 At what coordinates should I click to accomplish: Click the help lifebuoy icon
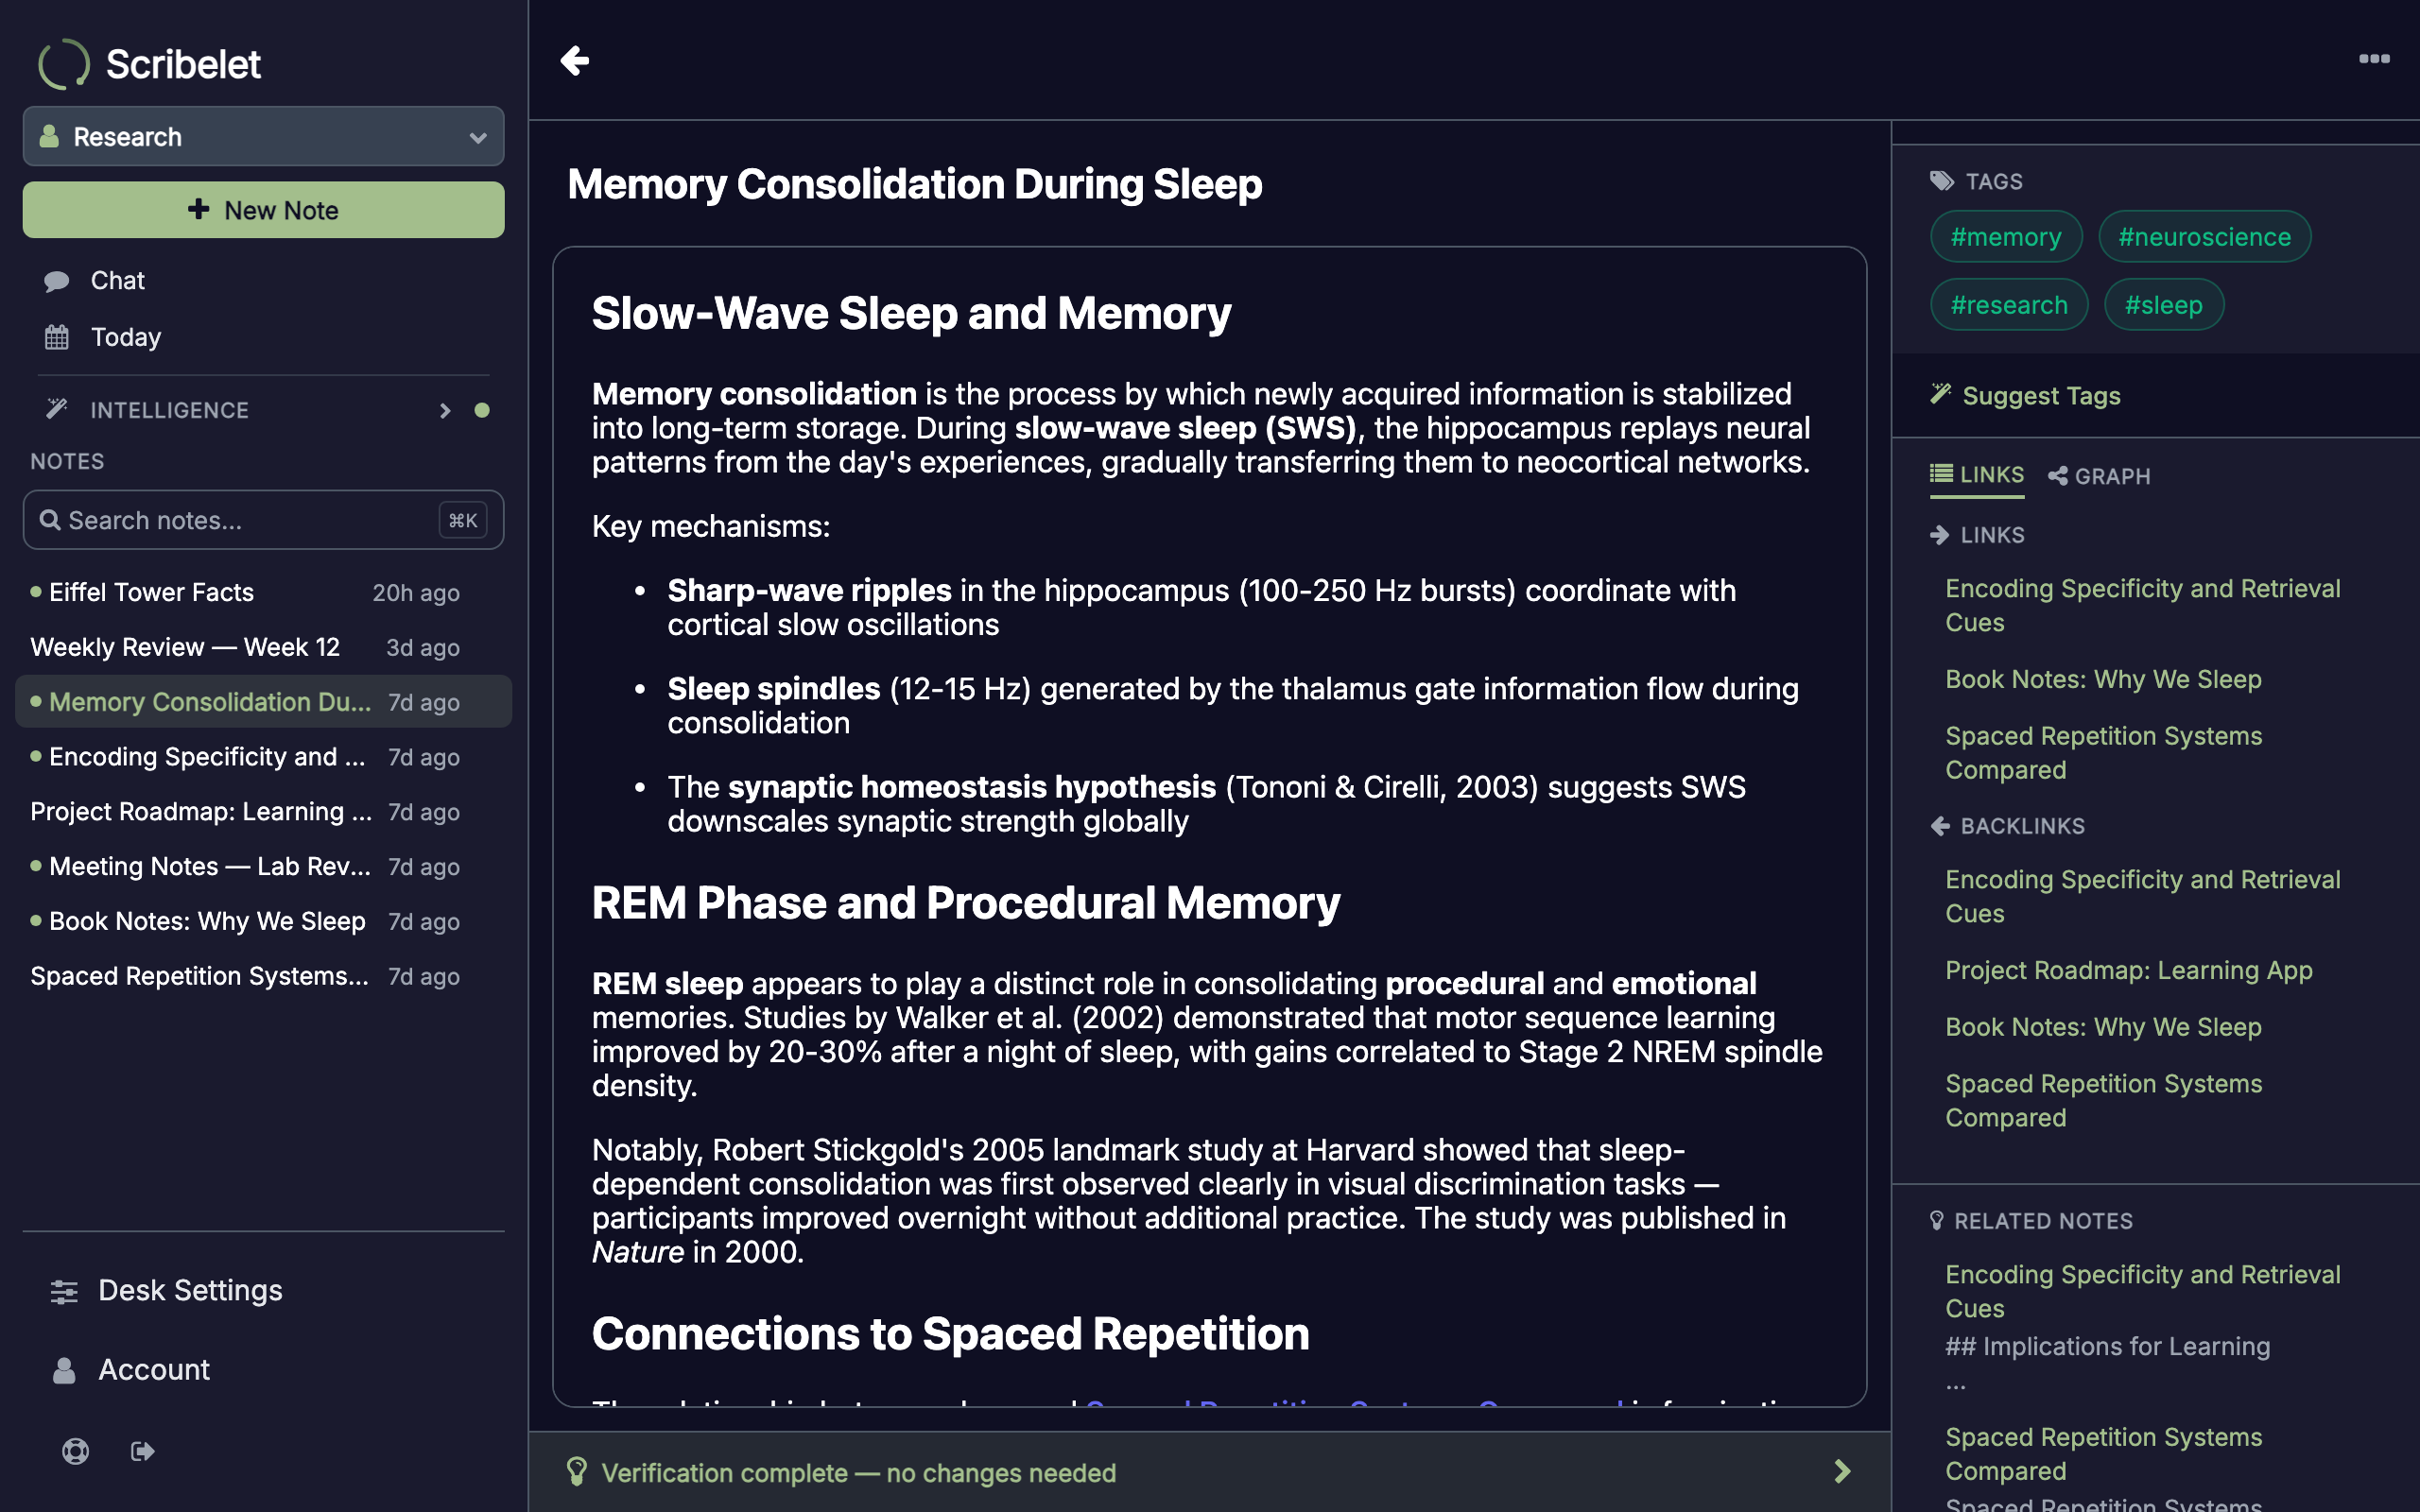point(75,1451)
